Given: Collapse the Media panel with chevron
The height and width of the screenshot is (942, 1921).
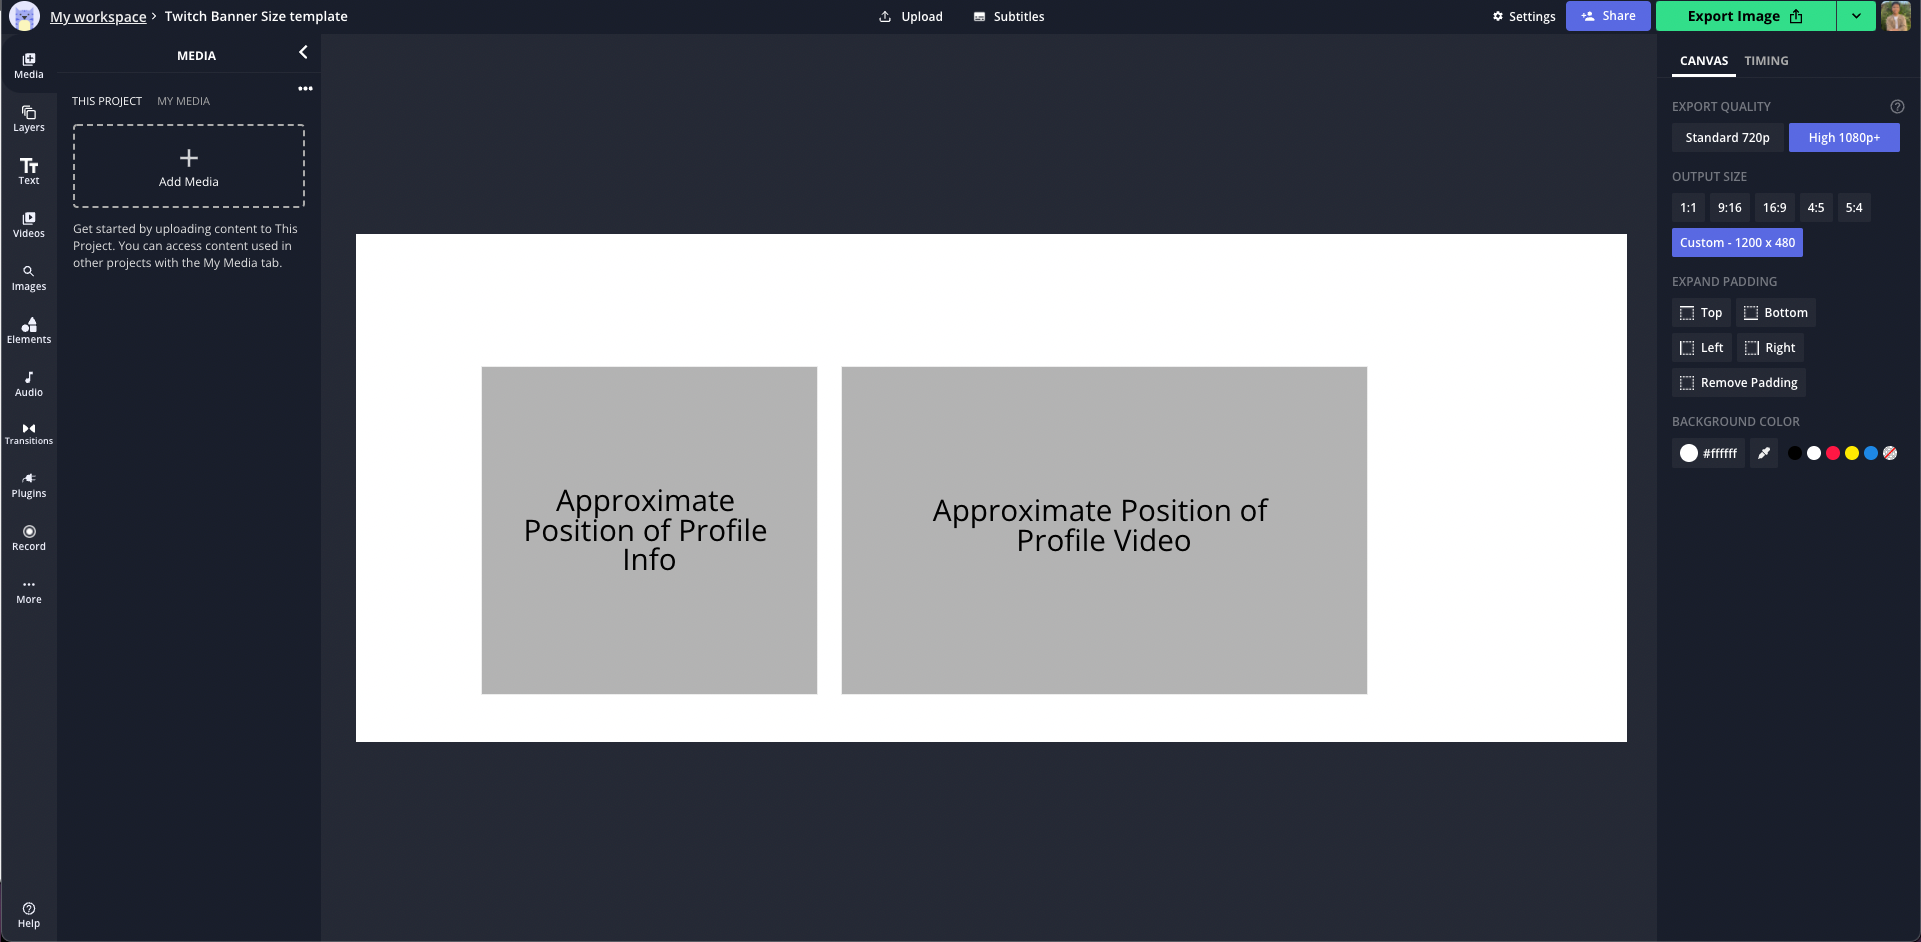Looking at the screenshot, I should point(303,52).
